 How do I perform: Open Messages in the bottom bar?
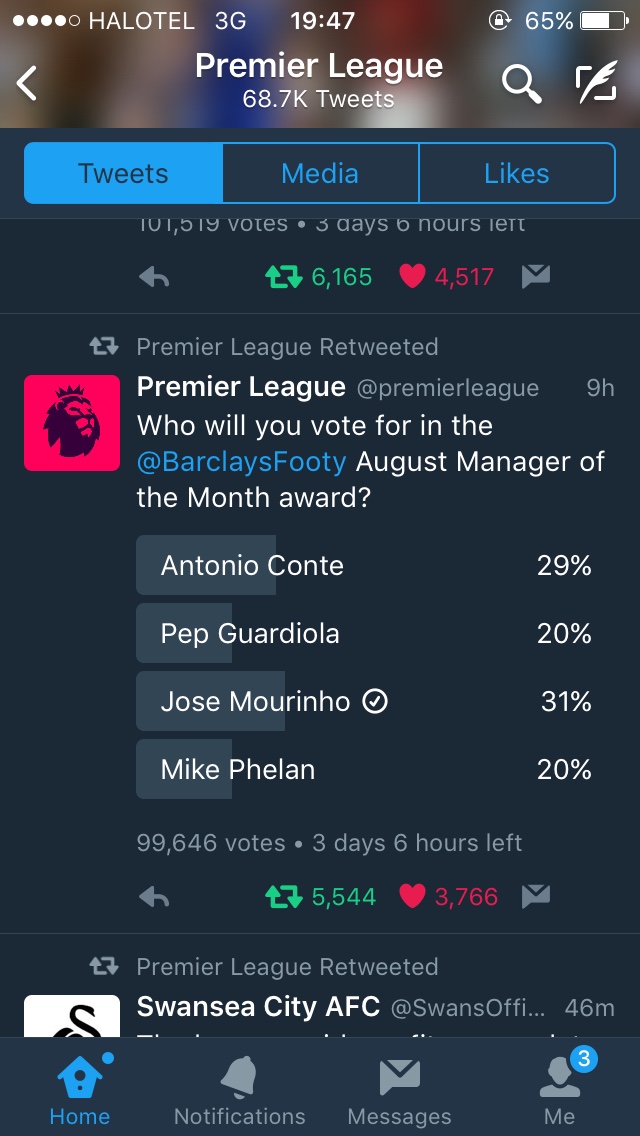tap(399, 1091)
